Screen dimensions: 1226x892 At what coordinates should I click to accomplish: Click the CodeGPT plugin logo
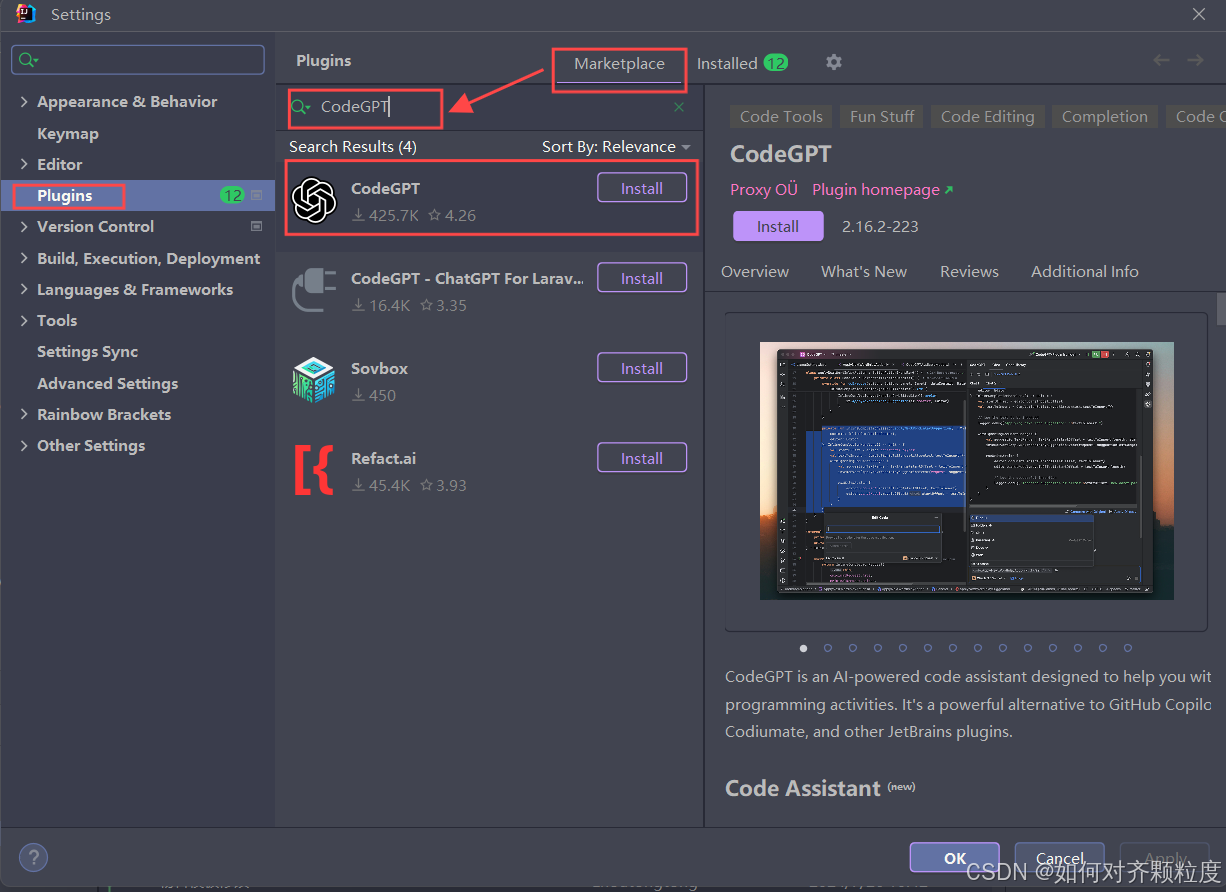(x=314, y=201)
